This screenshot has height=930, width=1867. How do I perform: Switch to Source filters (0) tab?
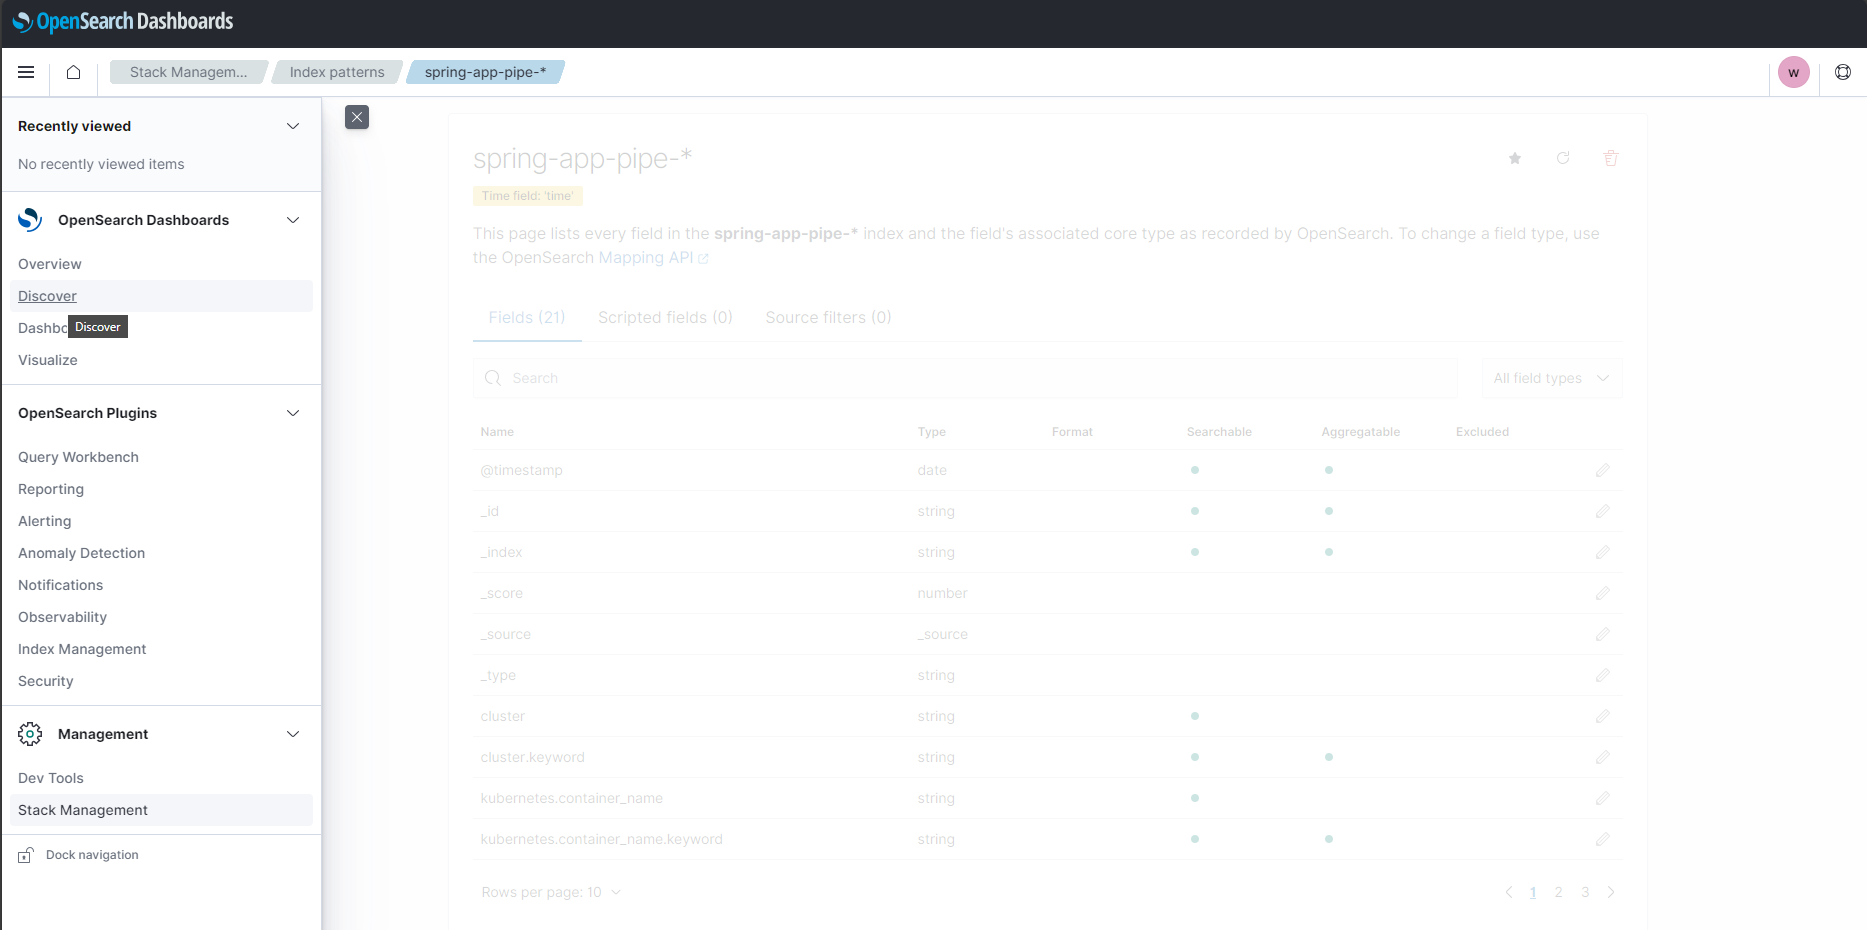coord(828,317)
